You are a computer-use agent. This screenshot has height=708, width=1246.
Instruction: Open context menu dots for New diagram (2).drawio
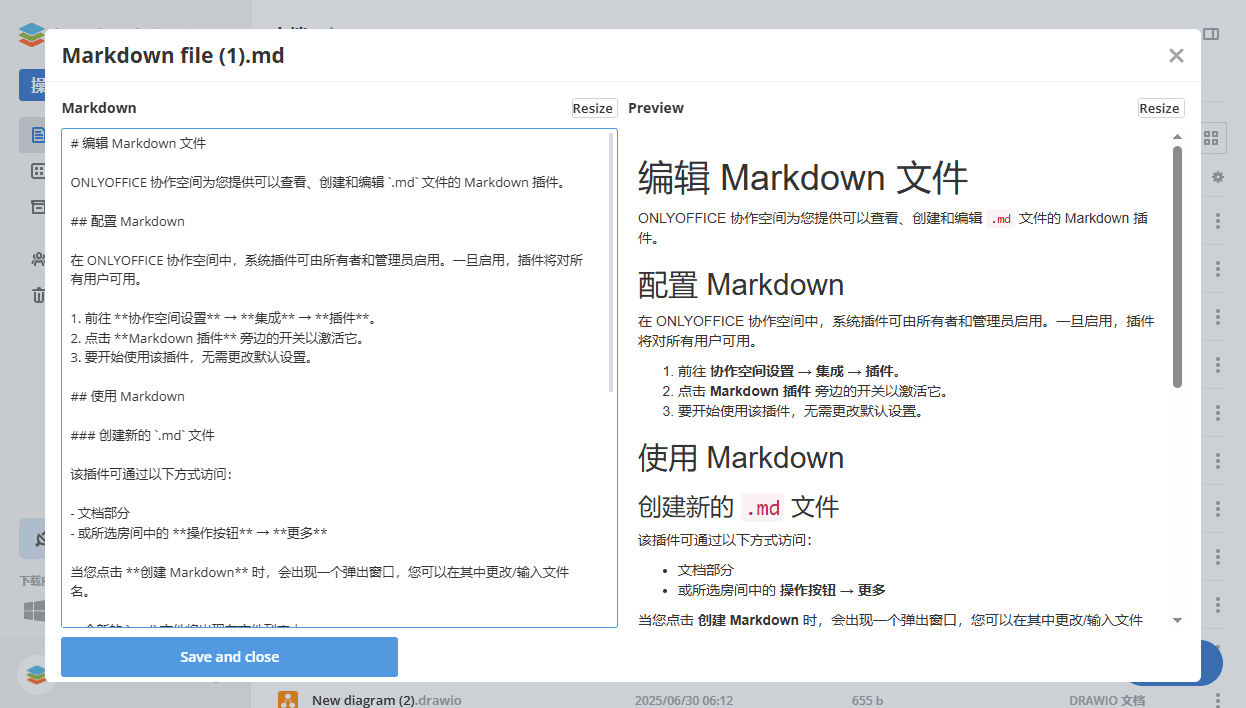[x=1217, y=700]
